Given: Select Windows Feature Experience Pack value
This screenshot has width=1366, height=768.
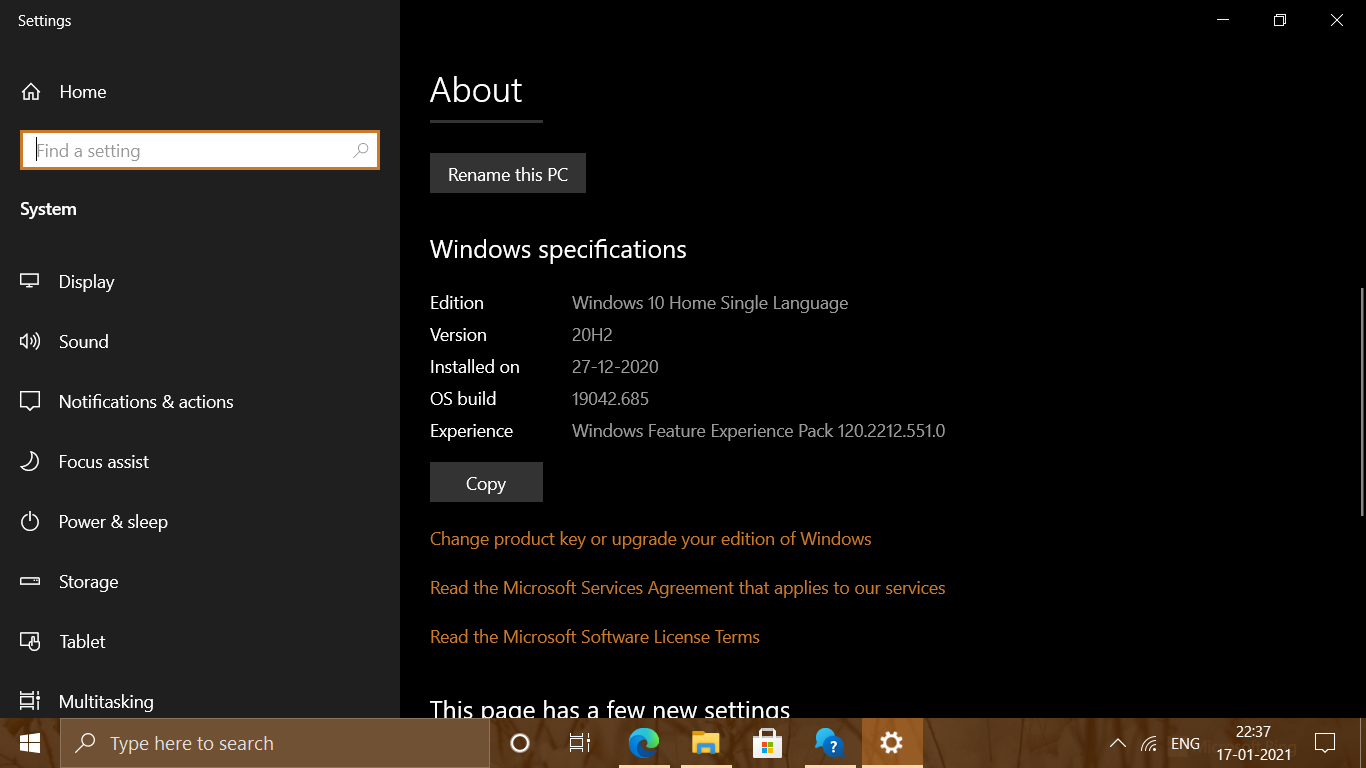Looking at the screenshot, I should click(x=759, y=431).
